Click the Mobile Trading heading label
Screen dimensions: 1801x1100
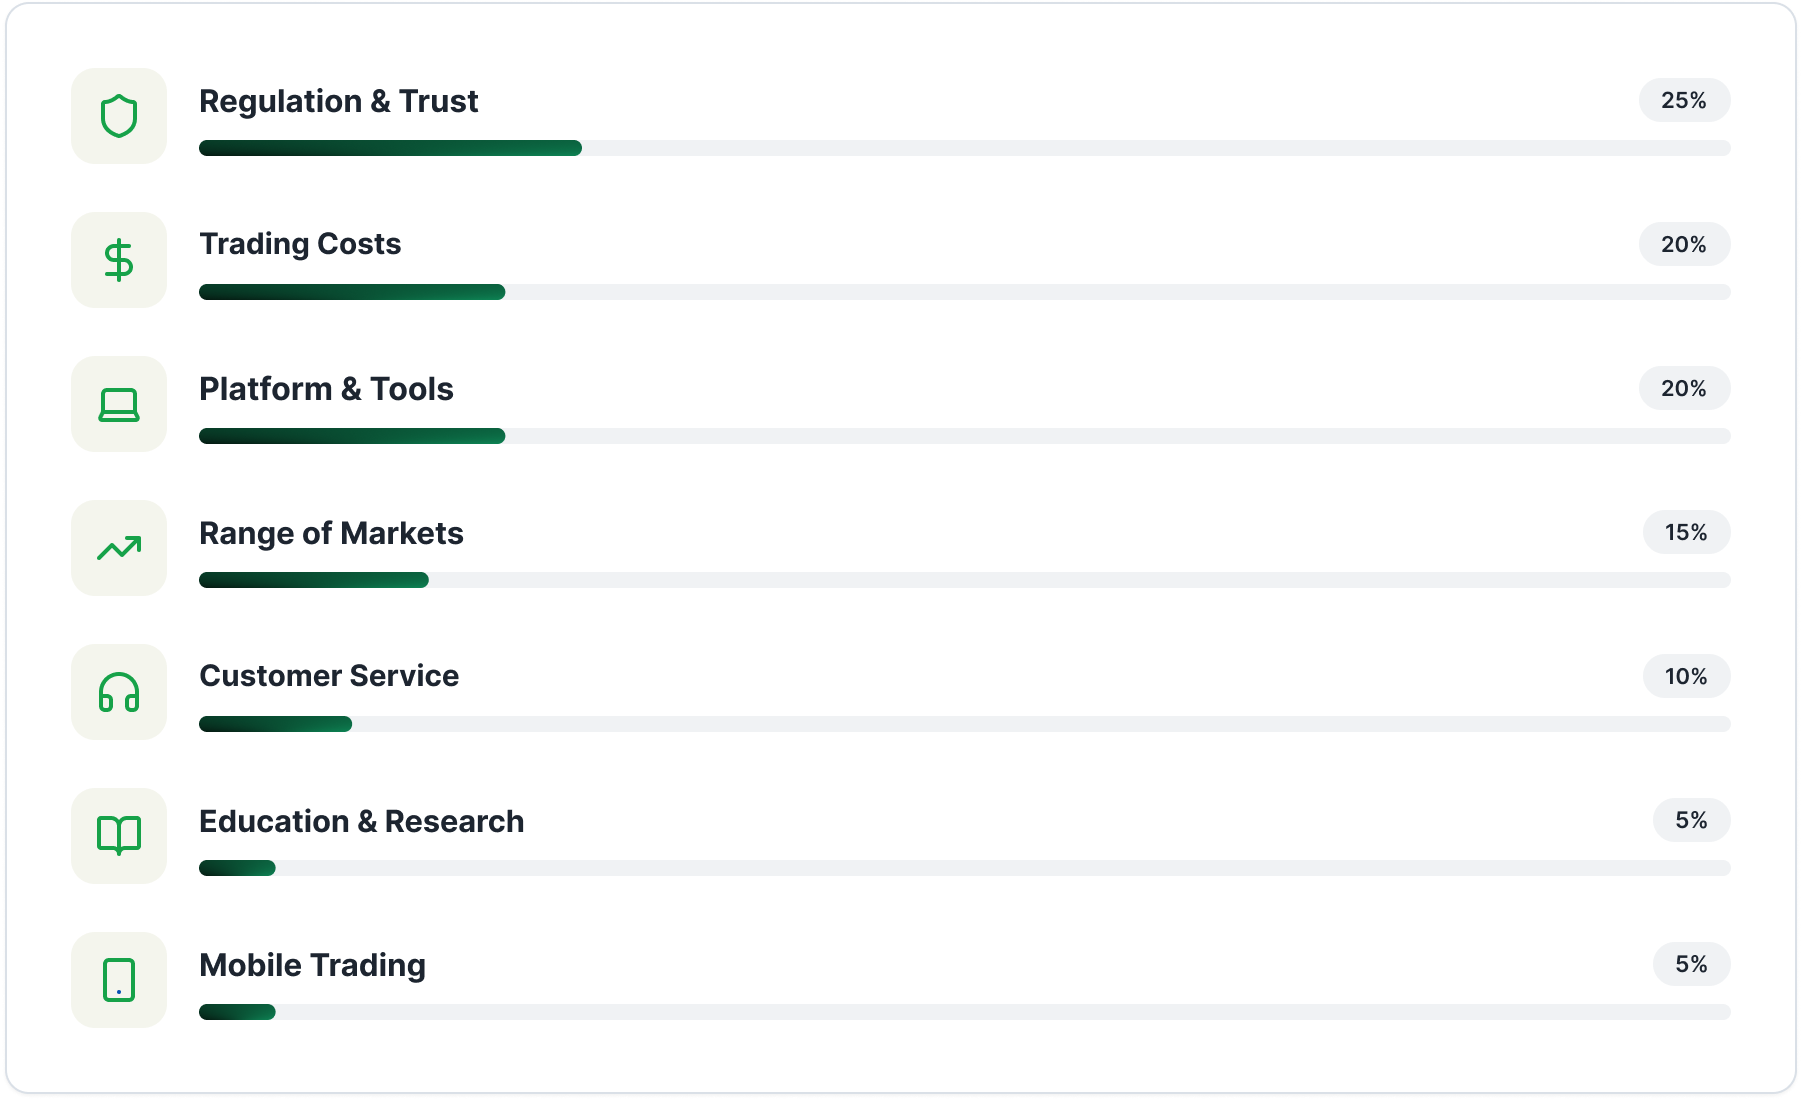coord(312,965)
